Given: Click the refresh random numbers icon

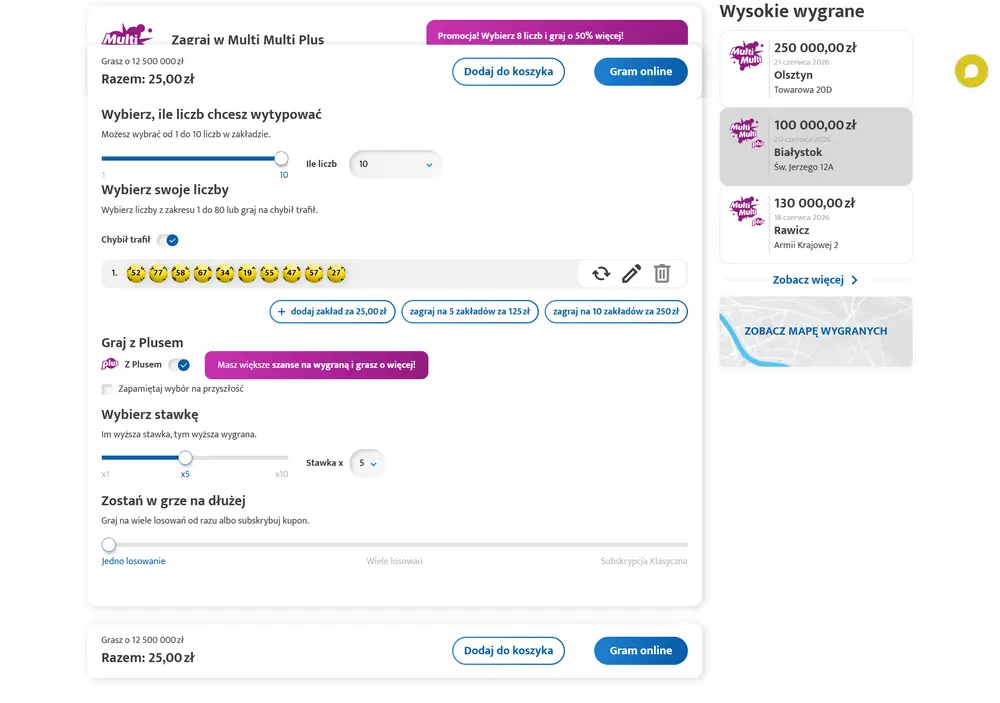Looking at the screenshot, I should coord(601,274).
